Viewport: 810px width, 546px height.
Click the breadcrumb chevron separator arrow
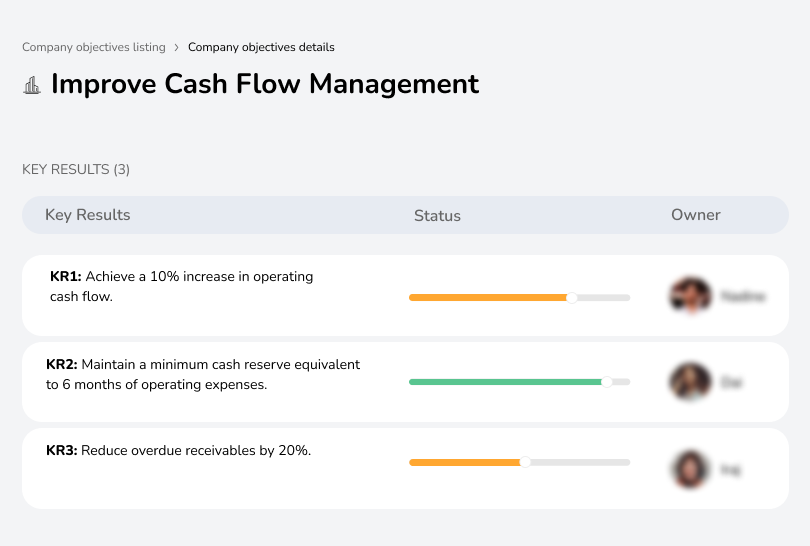[177, 47]
